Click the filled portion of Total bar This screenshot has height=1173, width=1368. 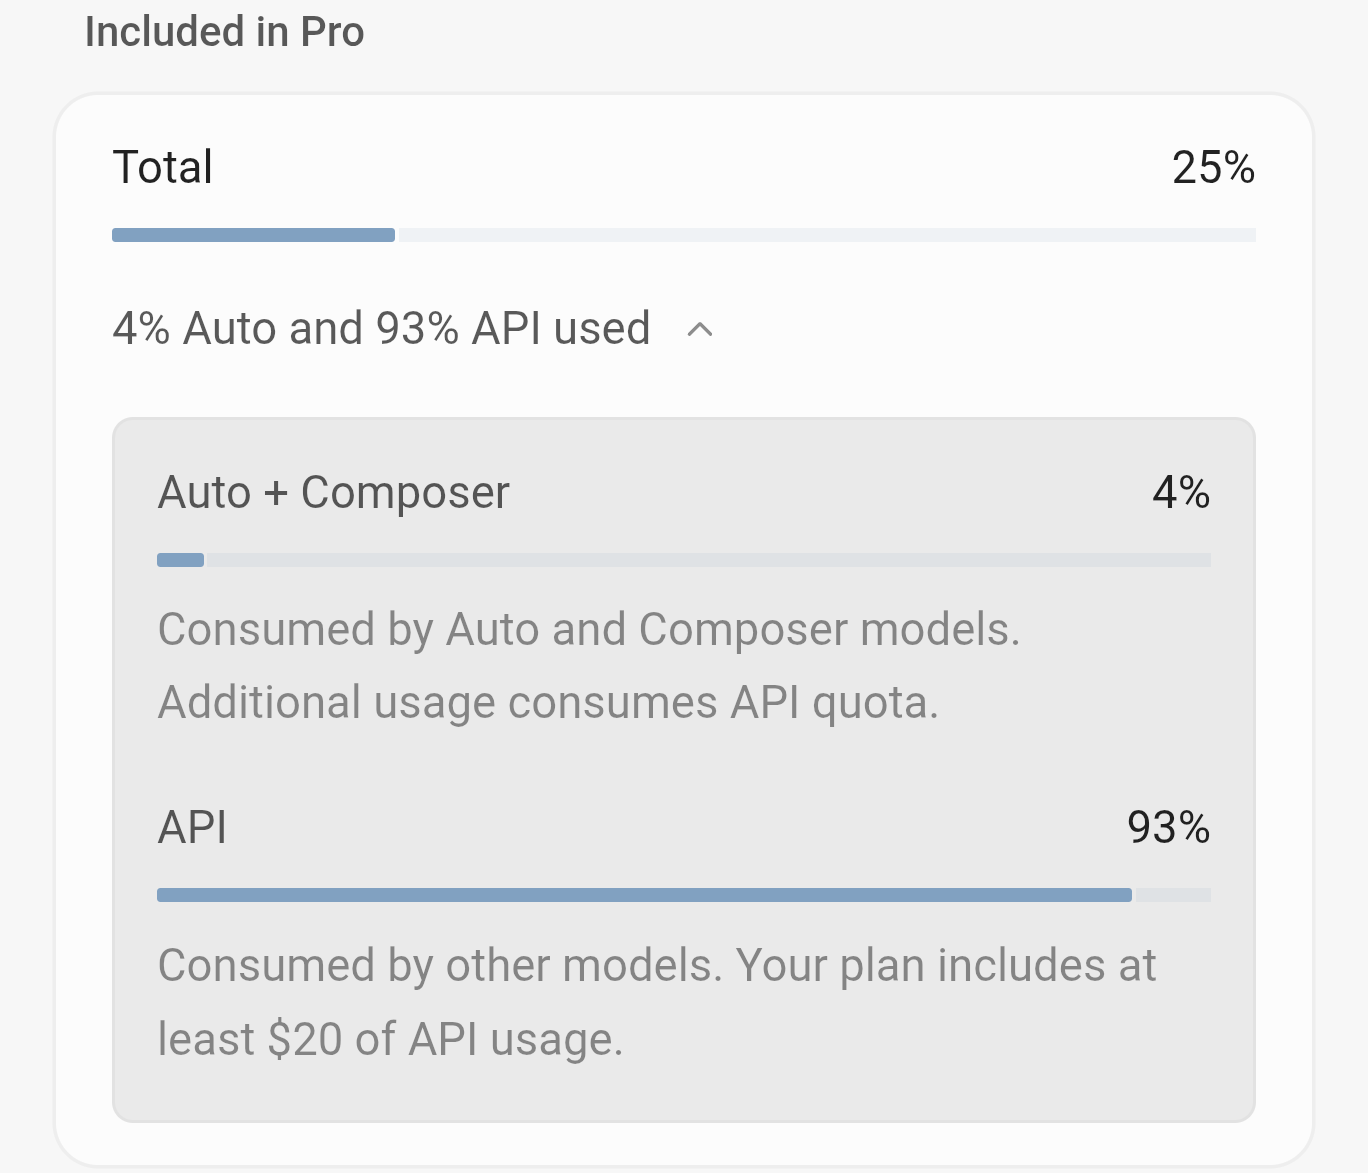(x=254, y=235)
